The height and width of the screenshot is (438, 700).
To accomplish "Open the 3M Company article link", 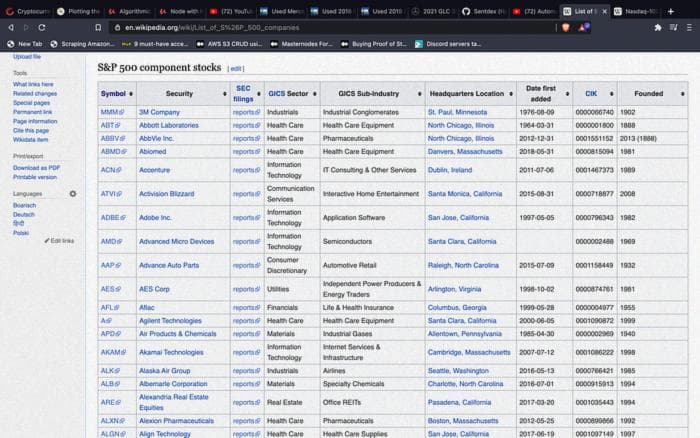I will click(159, 112).
